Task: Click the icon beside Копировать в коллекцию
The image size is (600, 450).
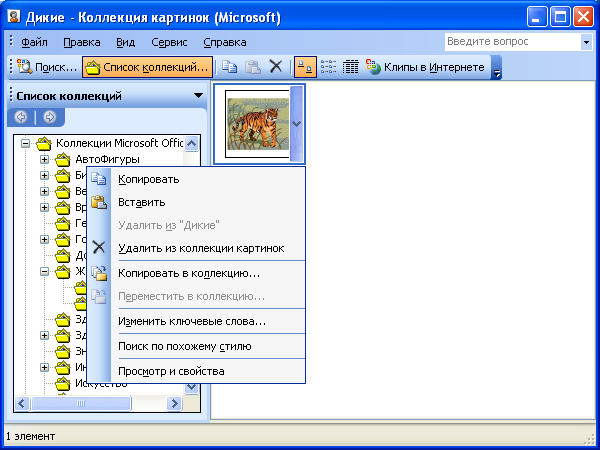Action: pyautogui.click(x=99, y=273)
